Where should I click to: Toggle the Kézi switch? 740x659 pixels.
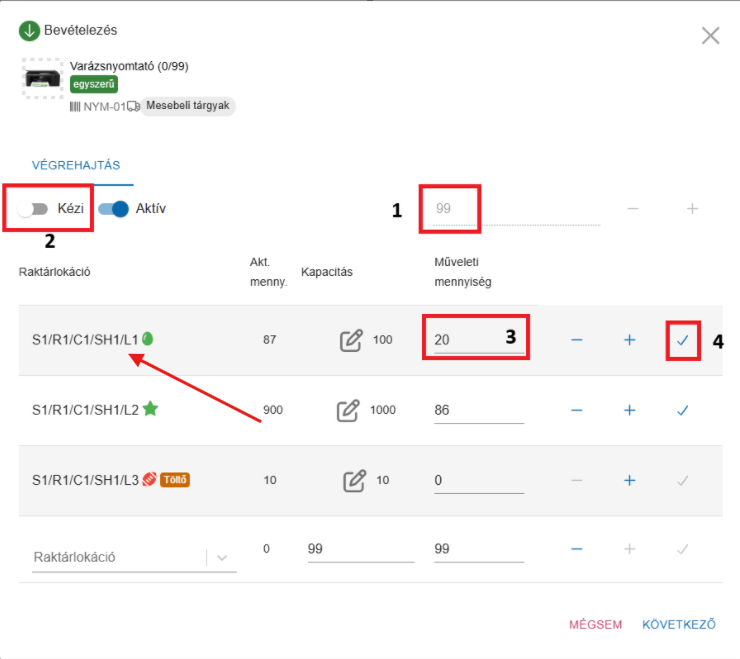pyautogui.click(x=34, y=209)
